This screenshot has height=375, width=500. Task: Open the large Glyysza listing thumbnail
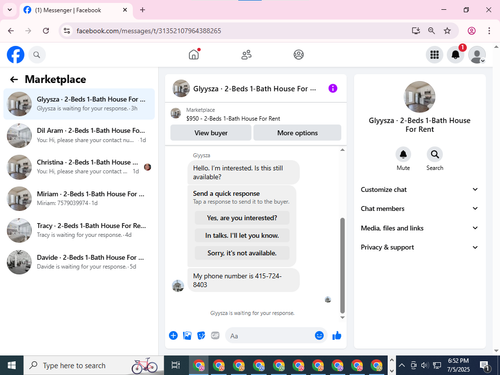coord(419,97)
